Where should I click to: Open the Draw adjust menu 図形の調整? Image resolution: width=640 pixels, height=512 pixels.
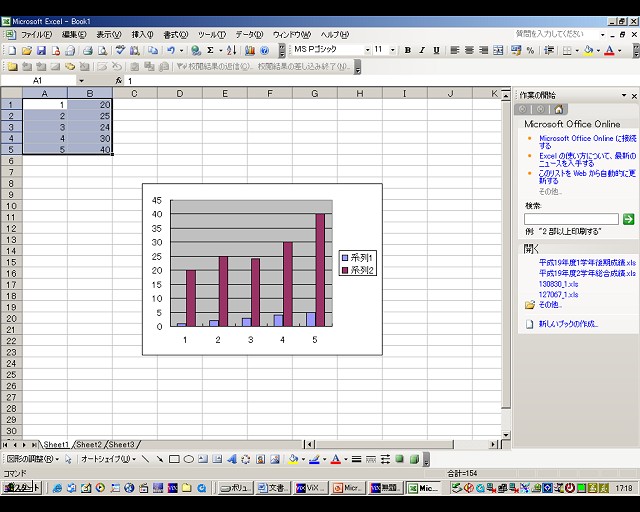pyautogui.click(x=33, y=459)
